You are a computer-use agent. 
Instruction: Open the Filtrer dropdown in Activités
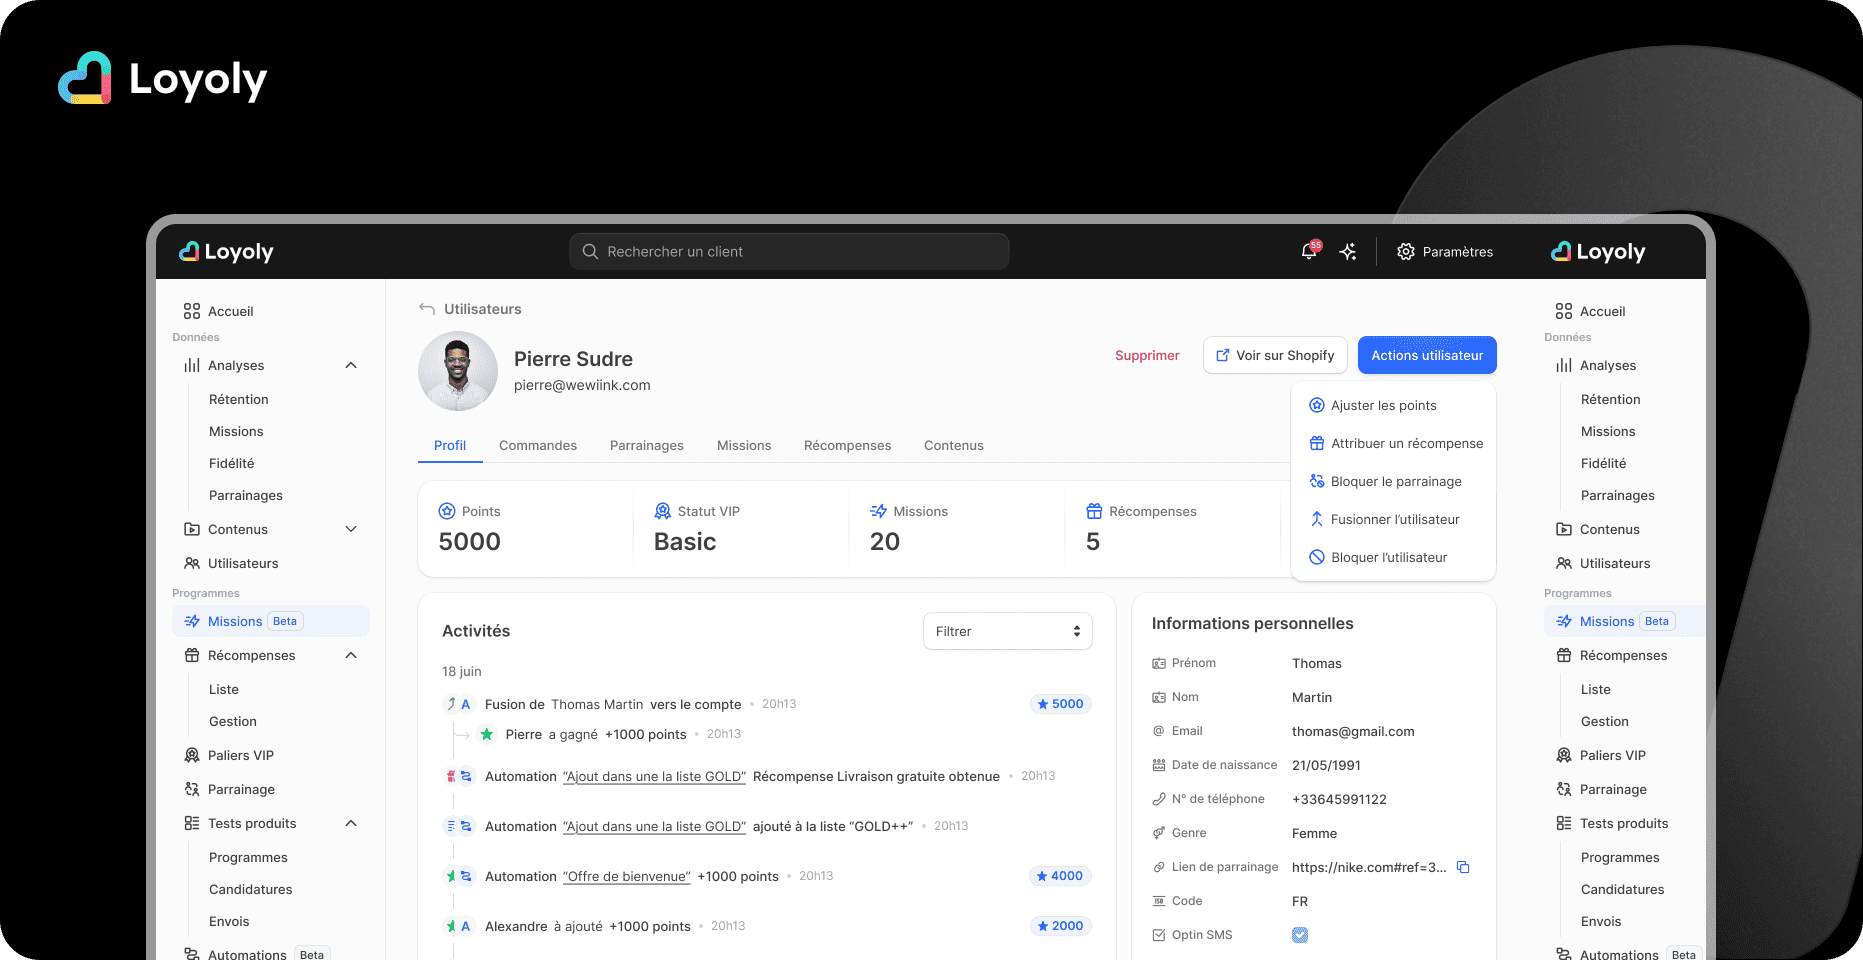coord(1007,631)
